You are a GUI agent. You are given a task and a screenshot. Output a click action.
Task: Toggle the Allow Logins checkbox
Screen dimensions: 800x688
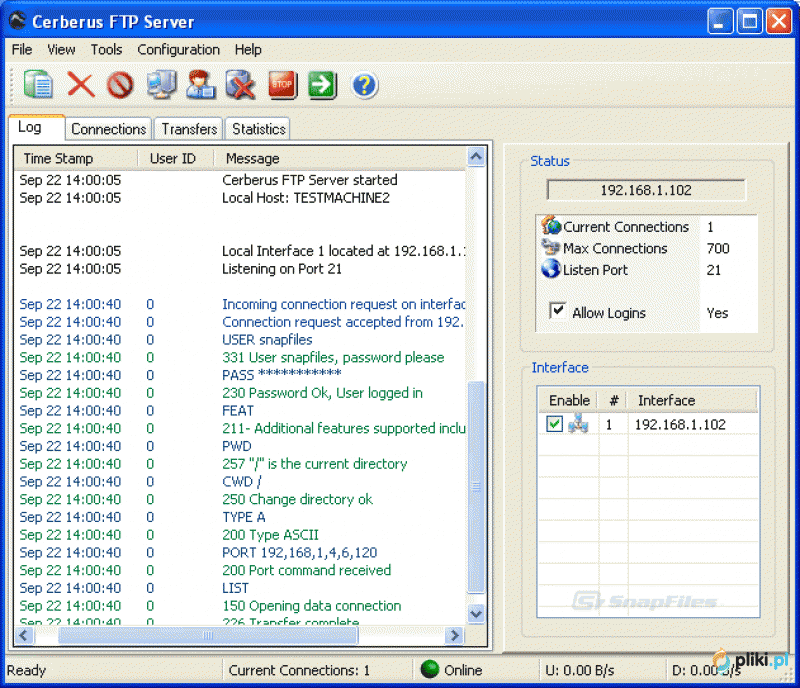[557, 310]
